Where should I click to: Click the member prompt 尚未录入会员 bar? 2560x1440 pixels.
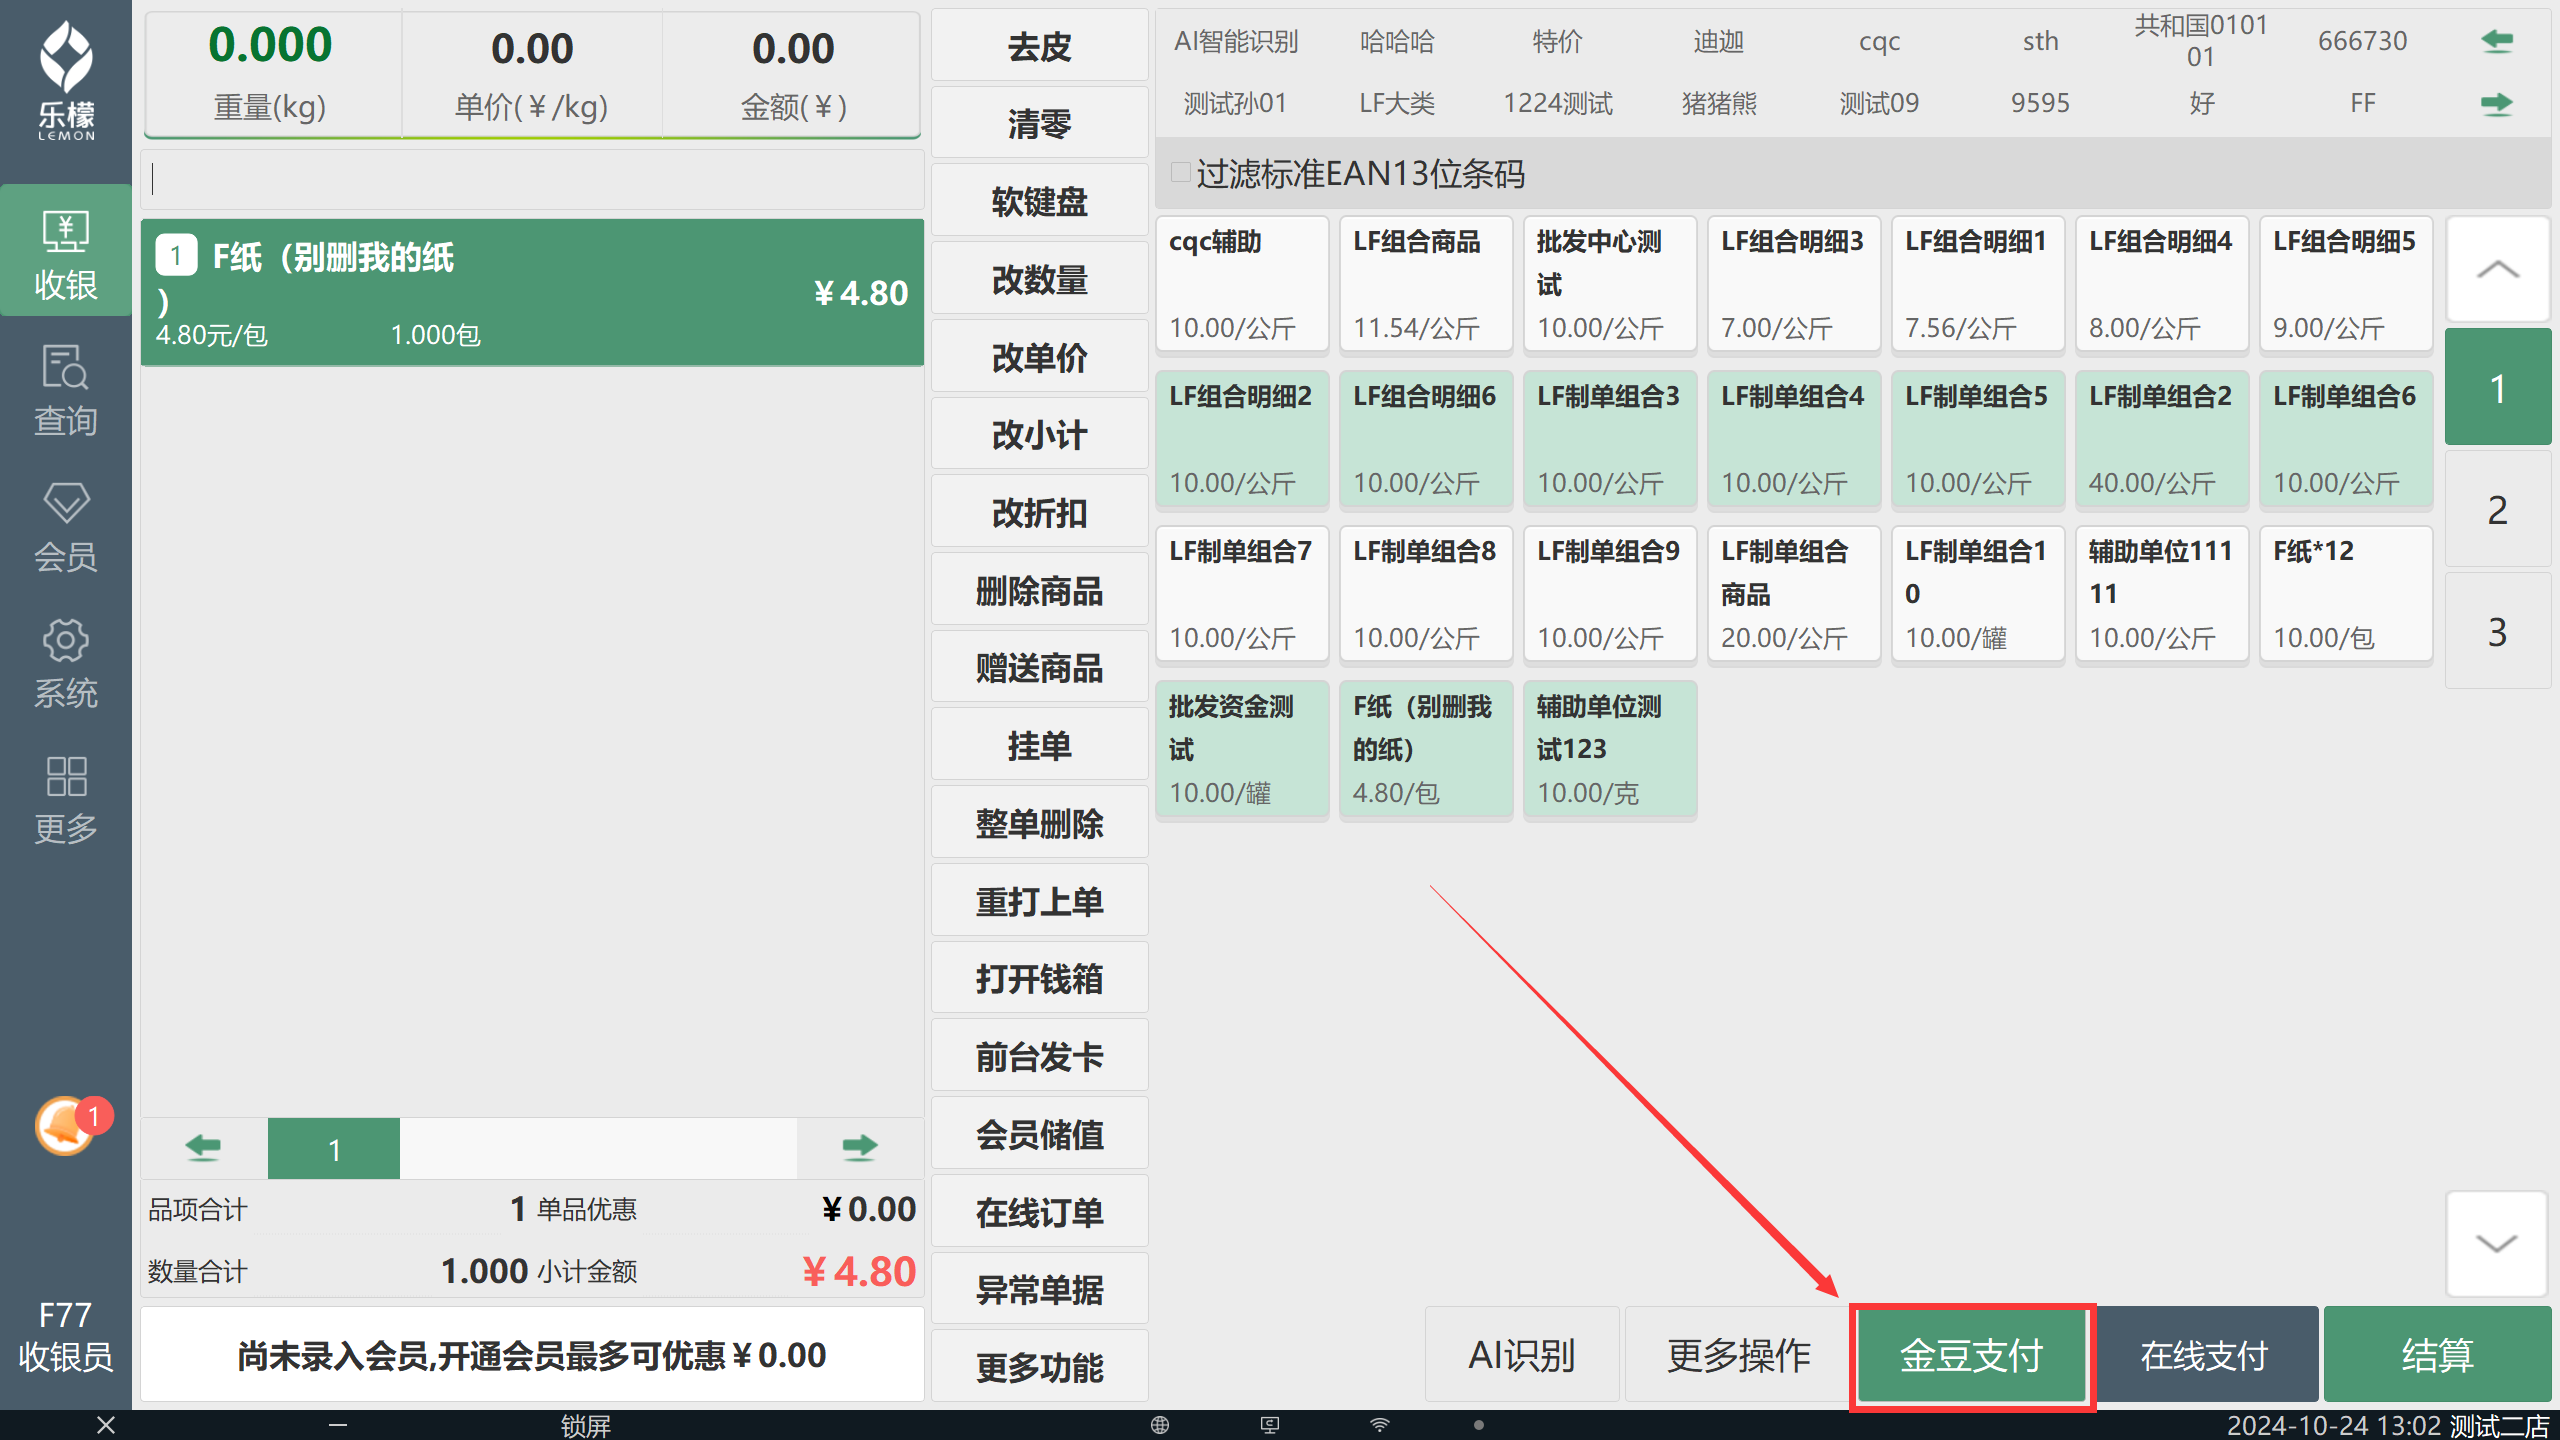(x=532, y=1355)
